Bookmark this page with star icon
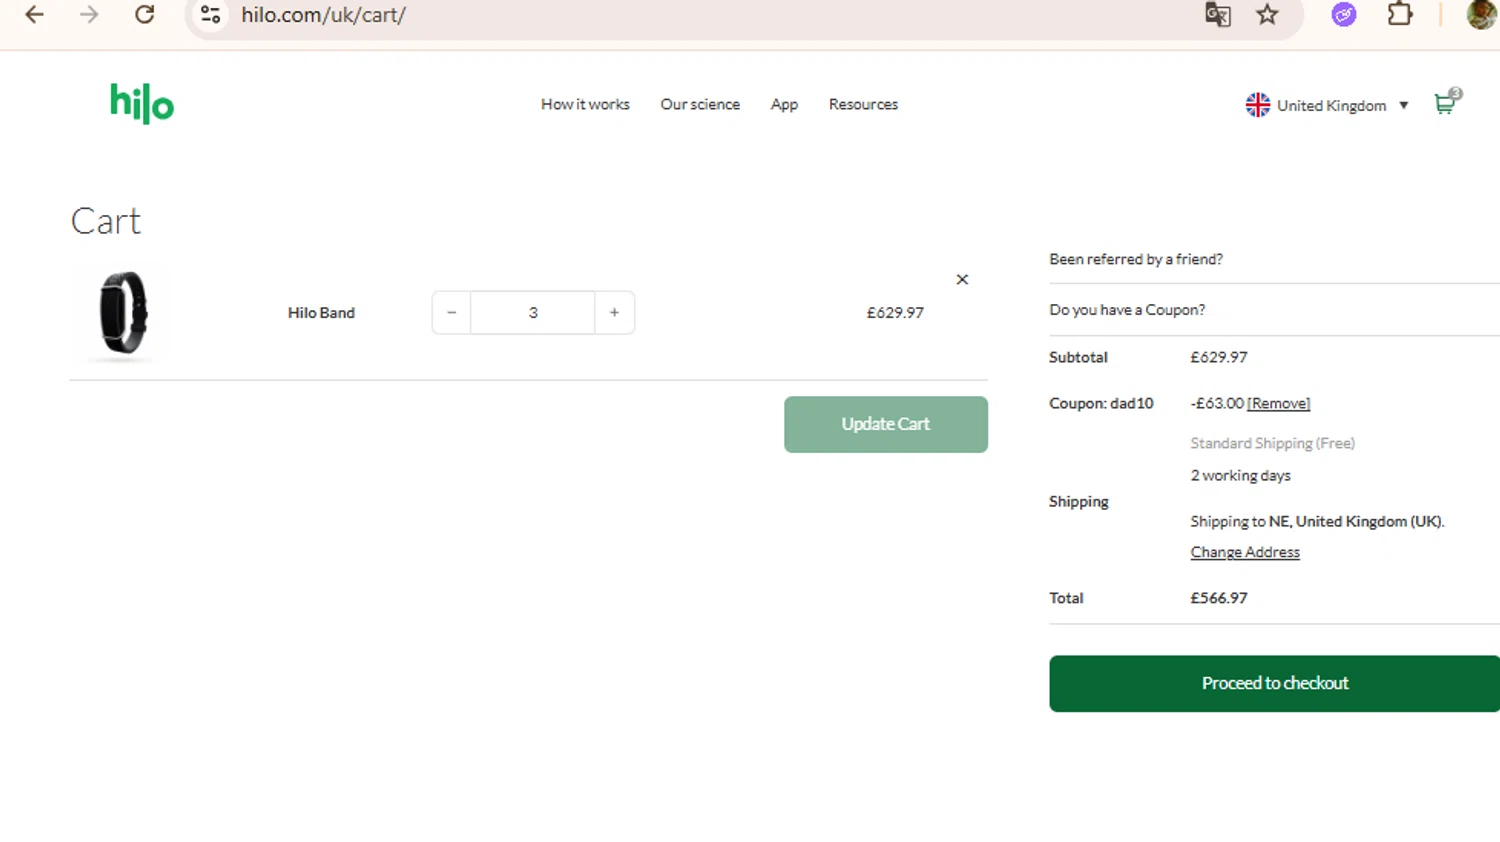 click(x=1267, y=15)
